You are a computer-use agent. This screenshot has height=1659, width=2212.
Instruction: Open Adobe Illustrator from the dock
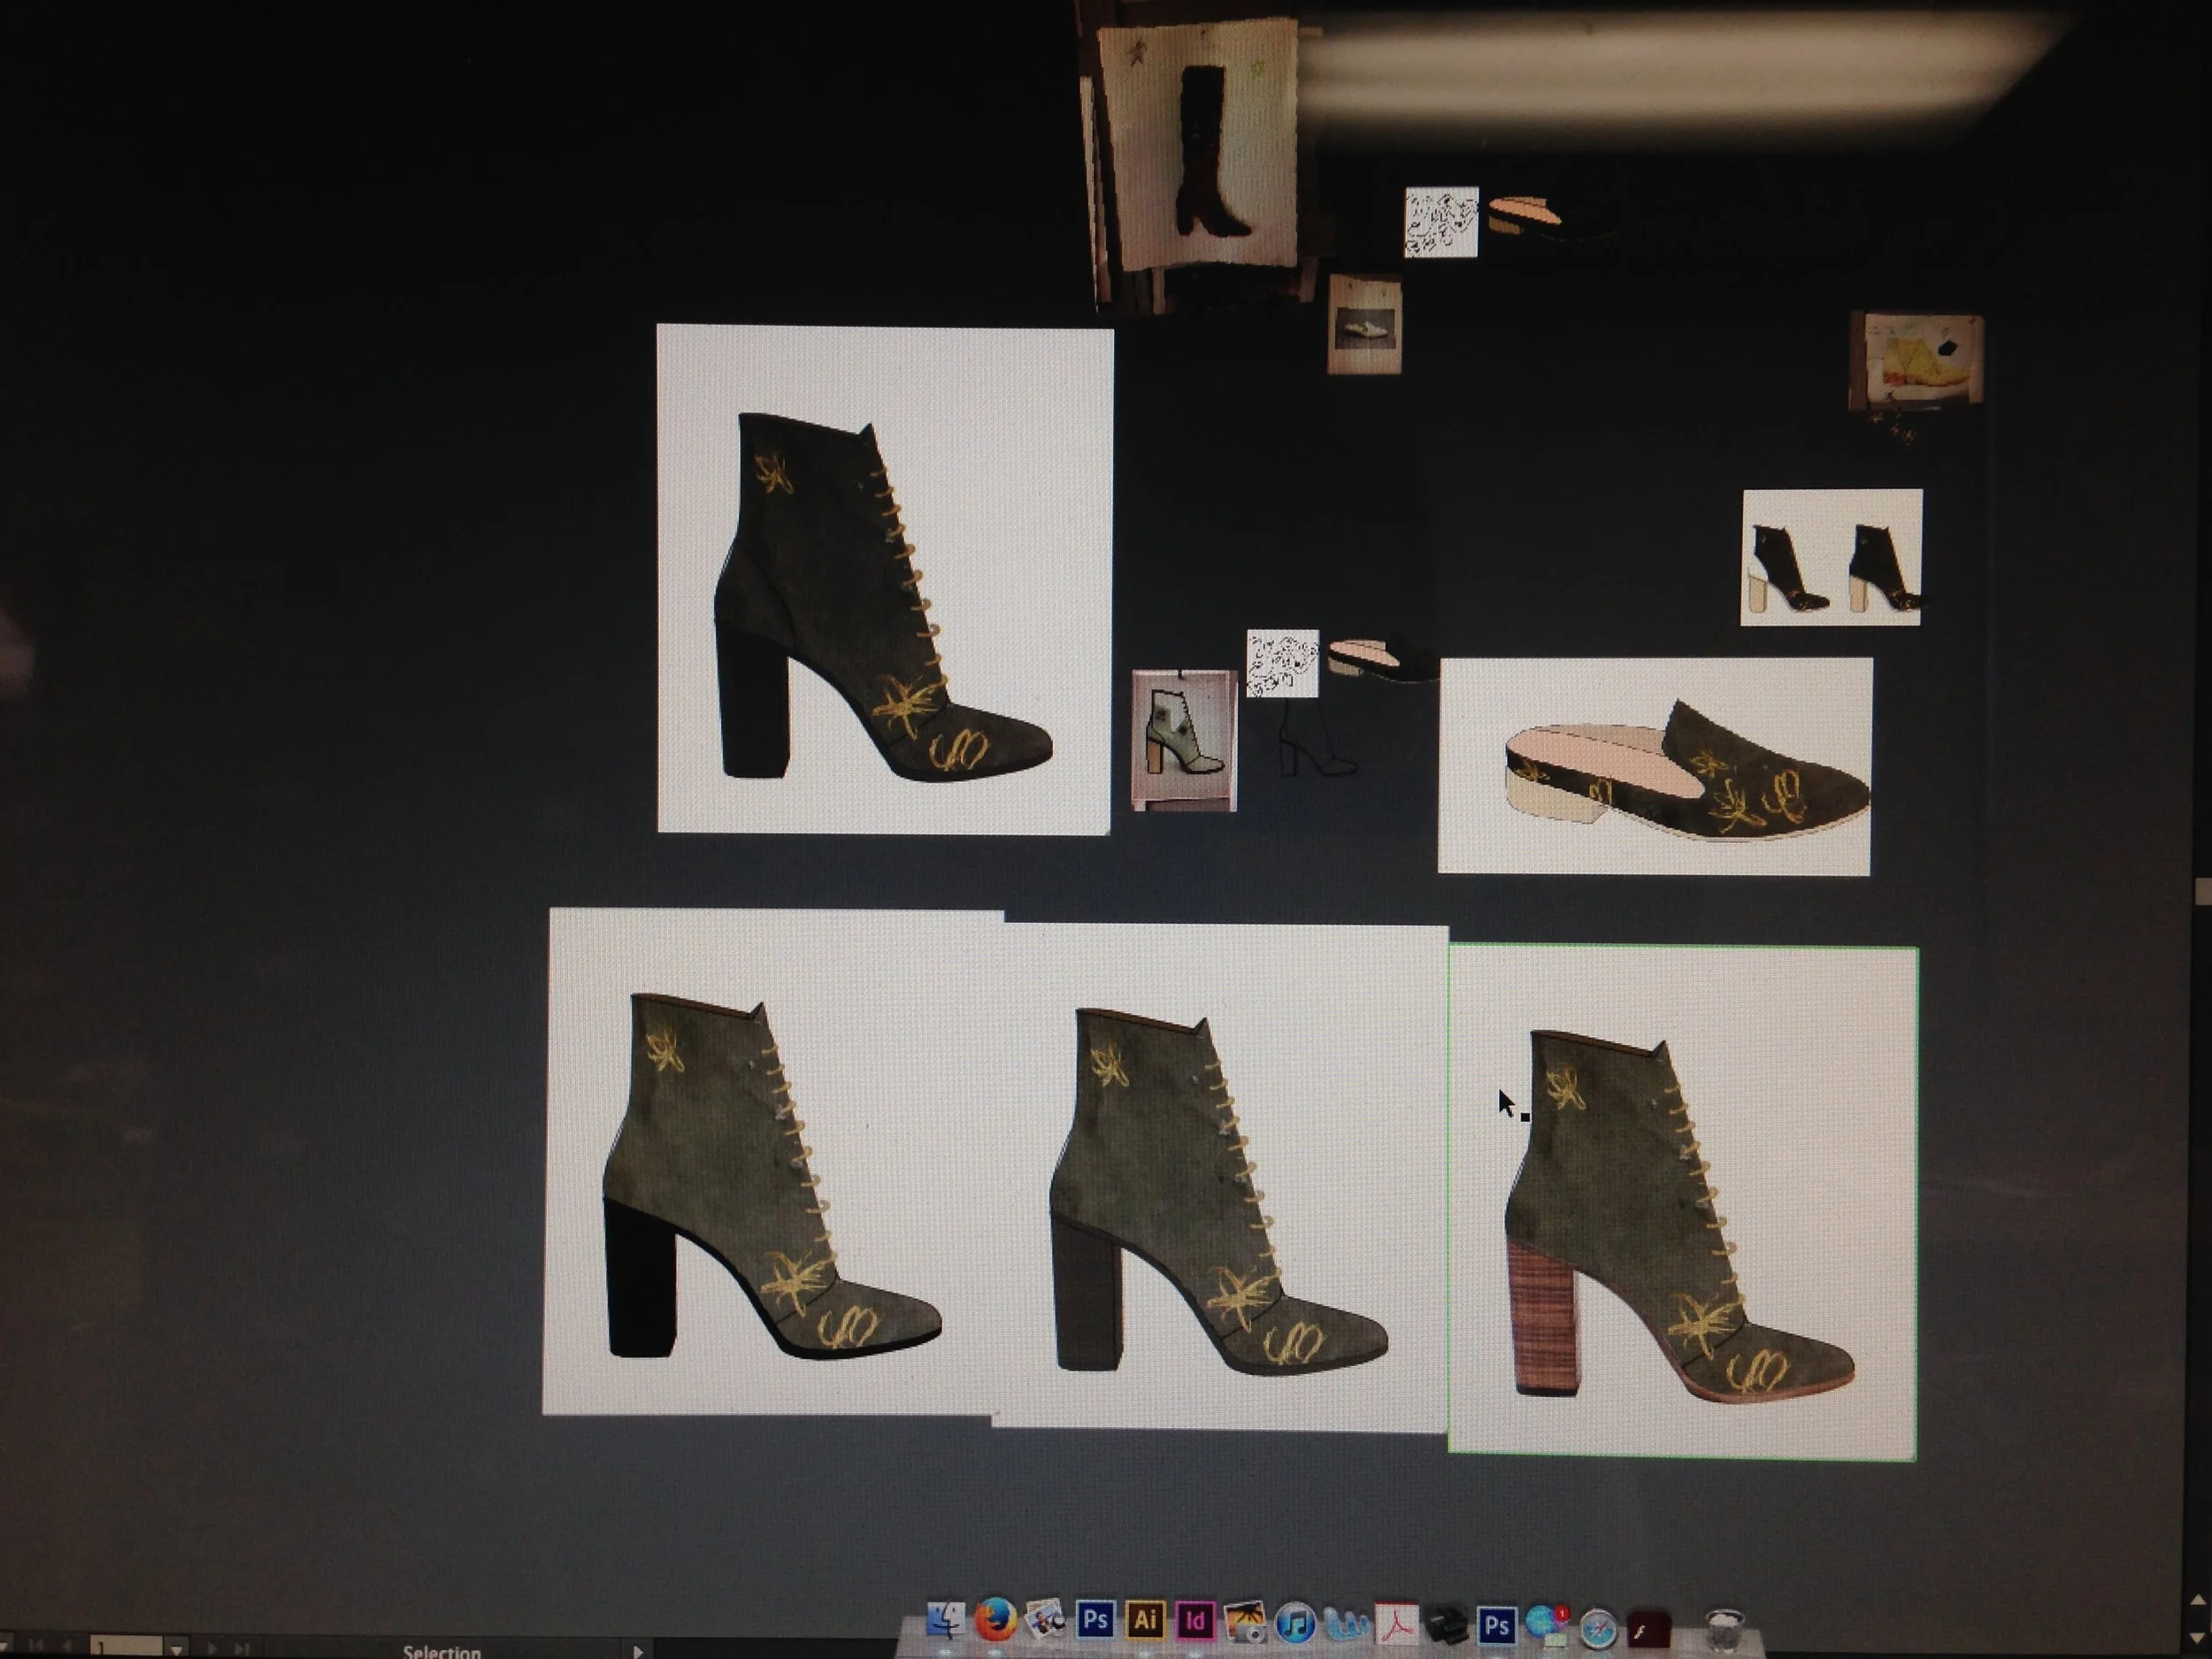(1145, 1620)
